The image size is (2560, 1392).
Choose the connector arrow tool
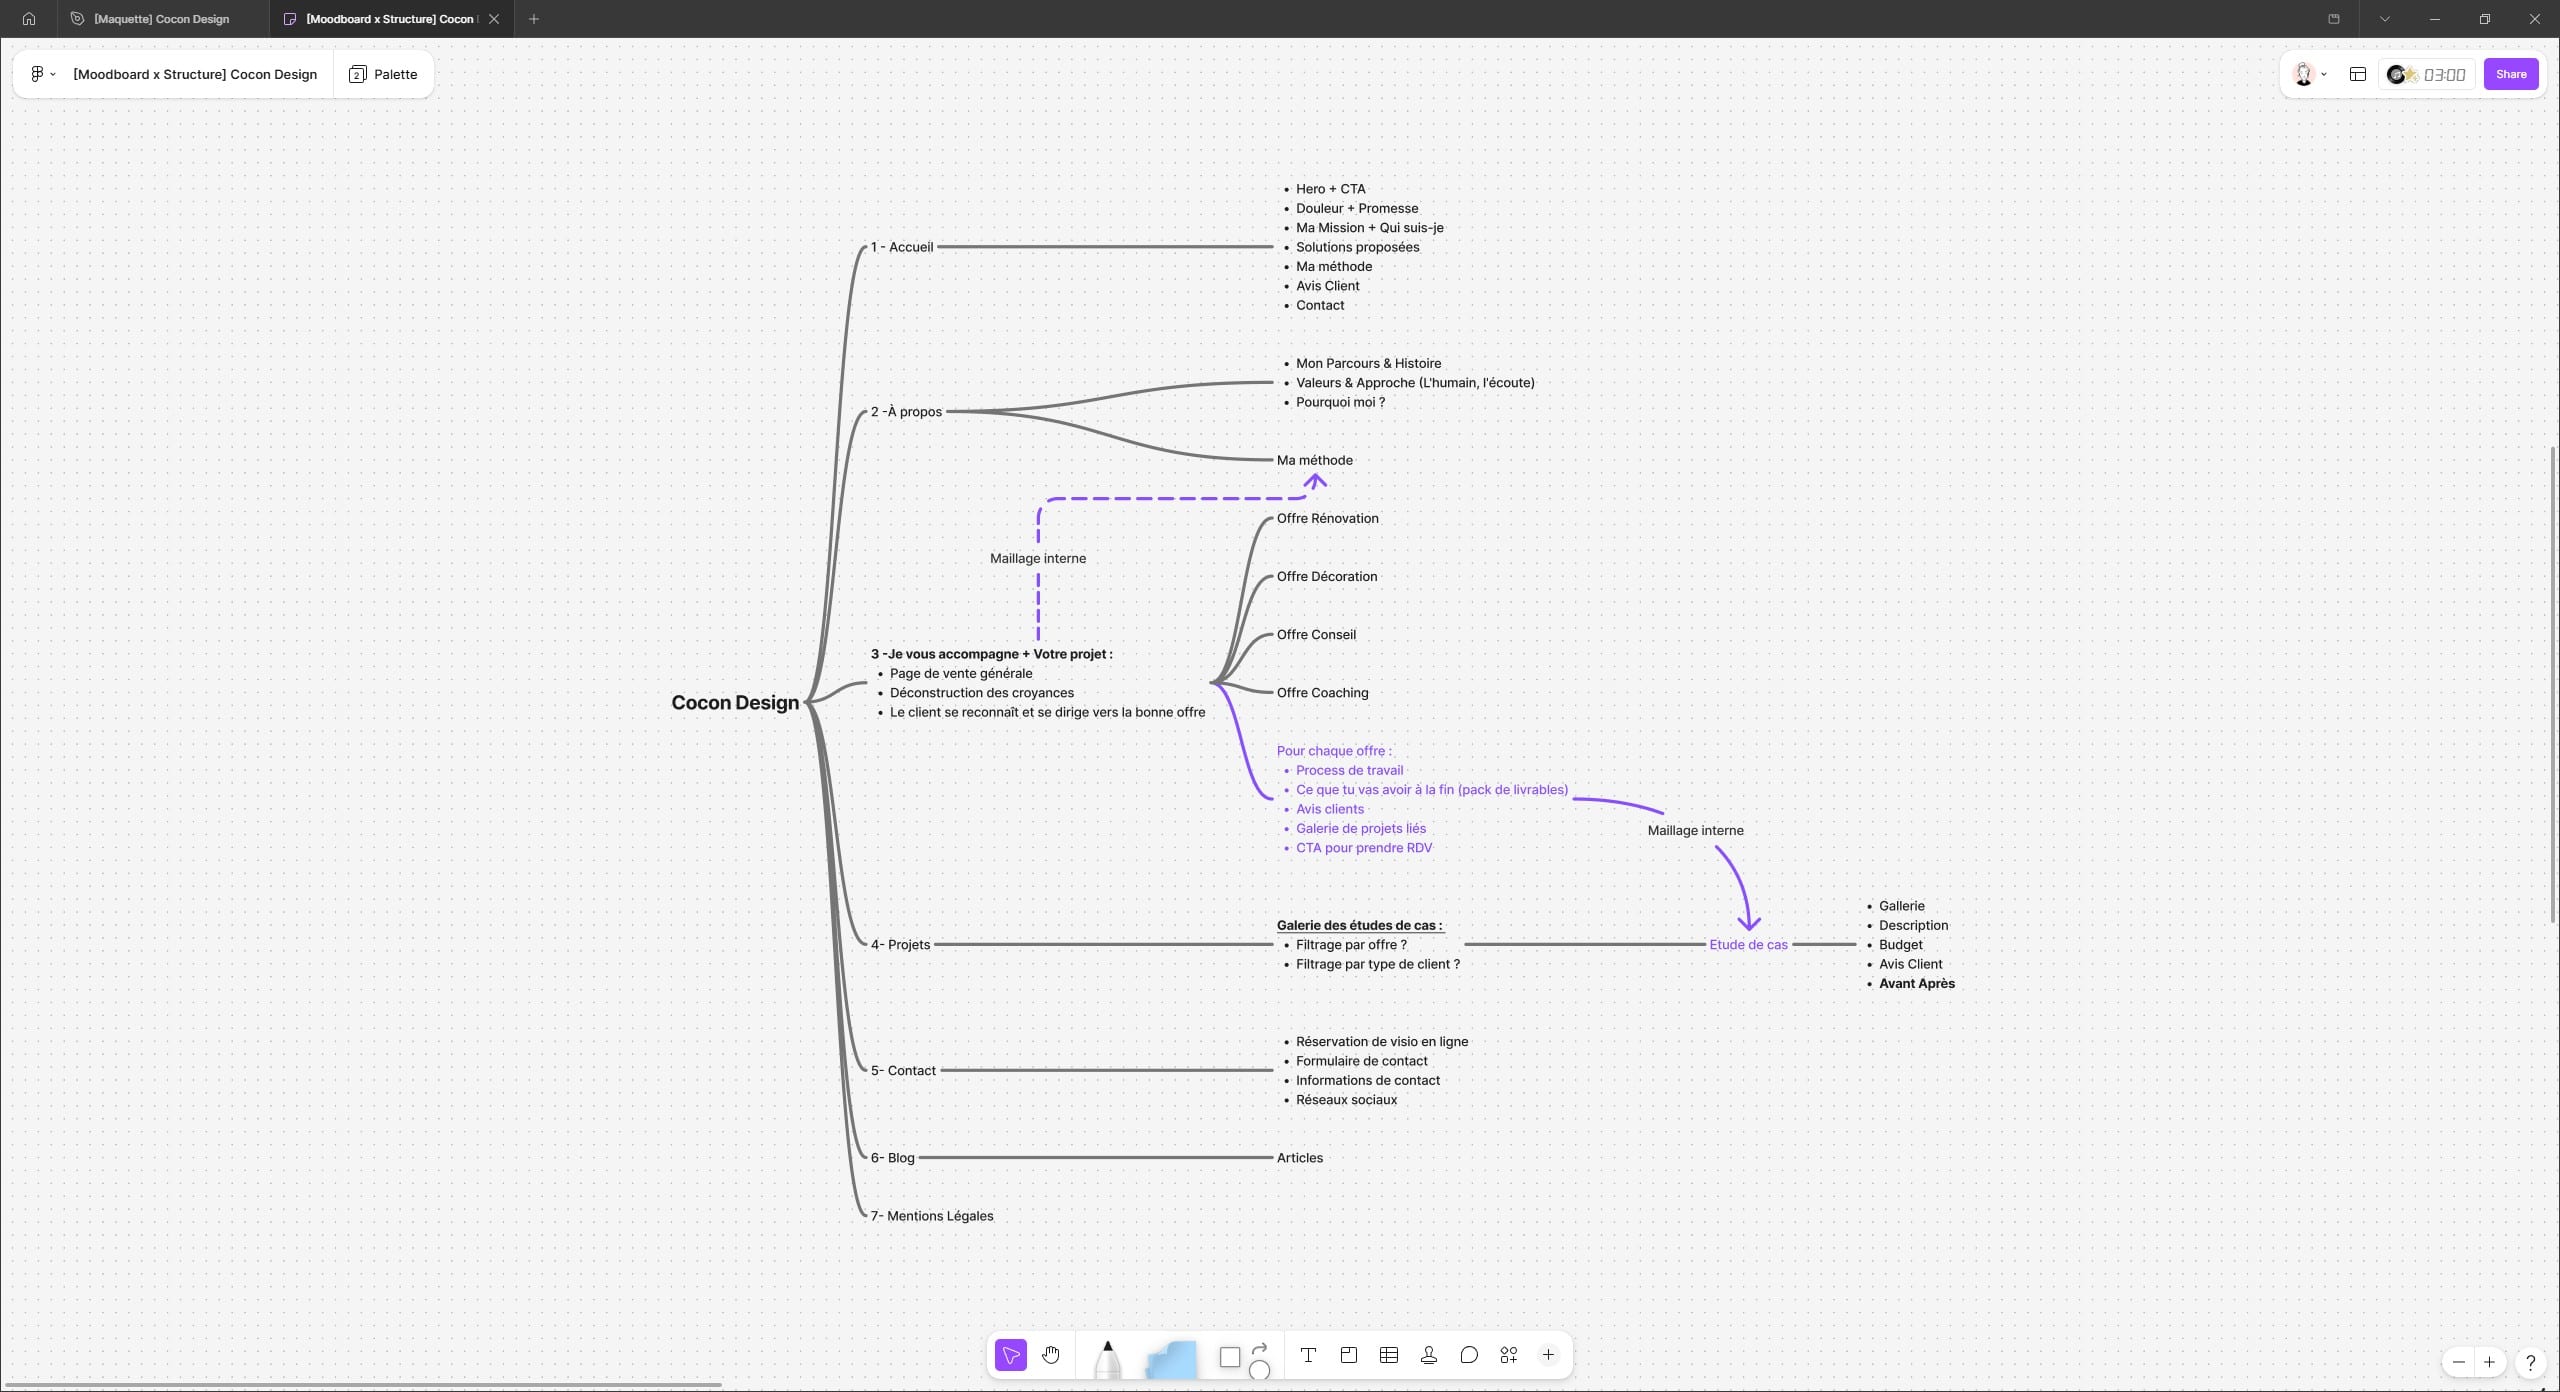pyautogui.click(x=1260, y=1348)
